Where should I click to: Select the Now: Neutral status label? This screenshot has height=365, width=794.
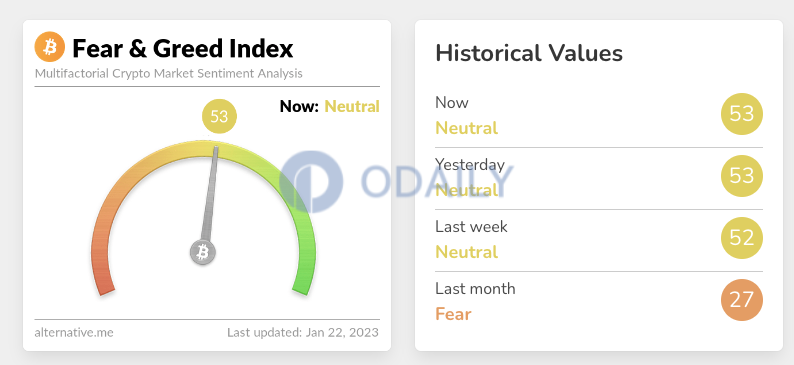click(330, 107)
